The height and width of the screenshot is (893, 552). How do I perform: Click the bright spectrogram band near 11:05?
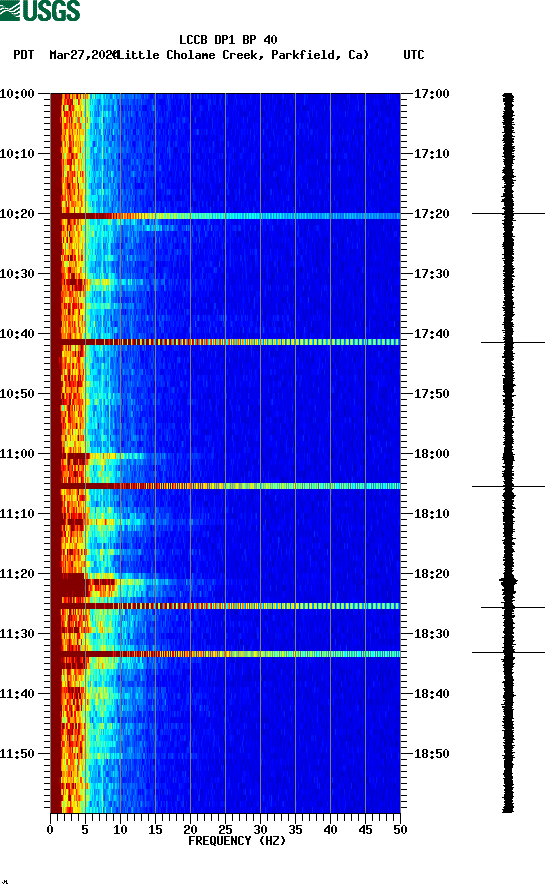pyautogui.click(x=226, y=486)
